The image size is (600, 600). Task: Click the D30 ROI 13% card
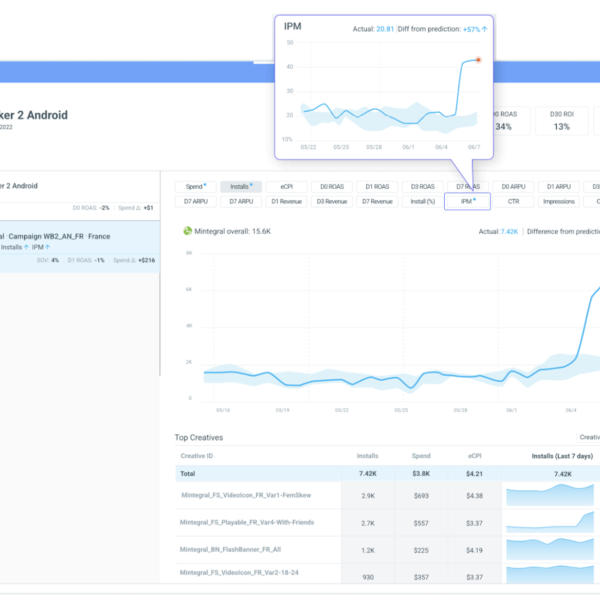(x=561, y=121)
